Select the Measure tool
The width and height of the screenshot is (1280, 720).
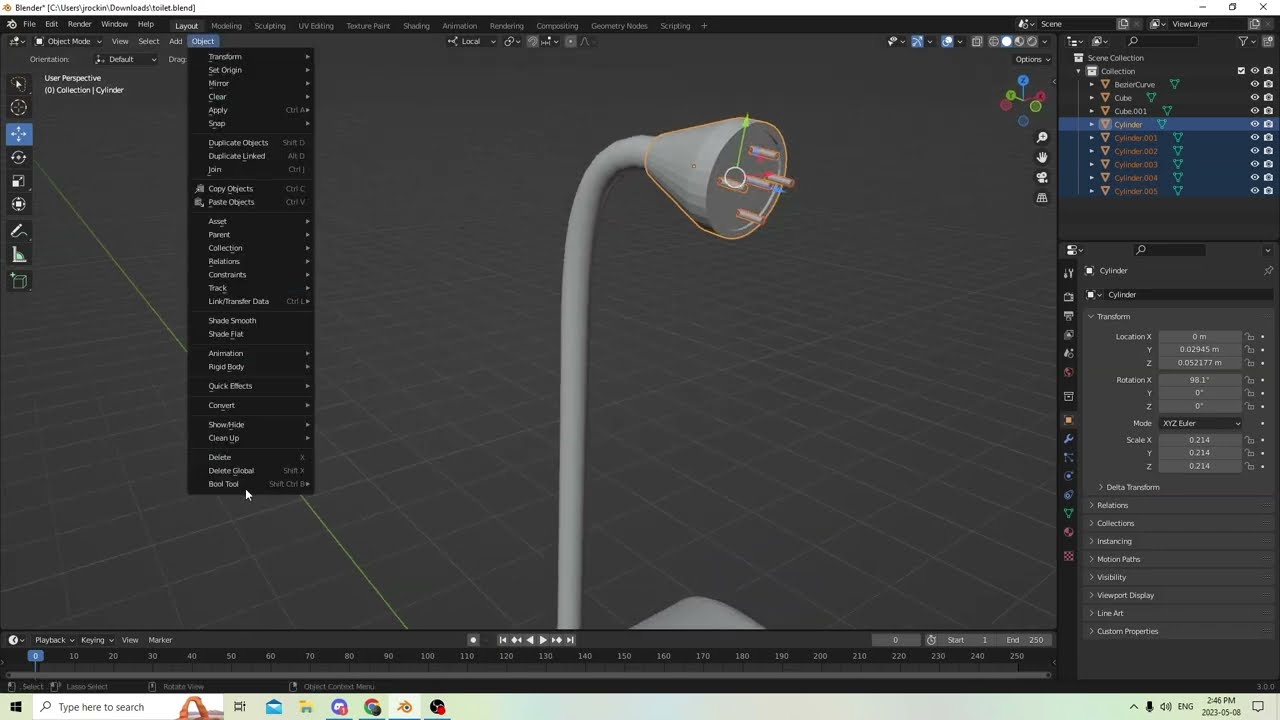point(19,255)
